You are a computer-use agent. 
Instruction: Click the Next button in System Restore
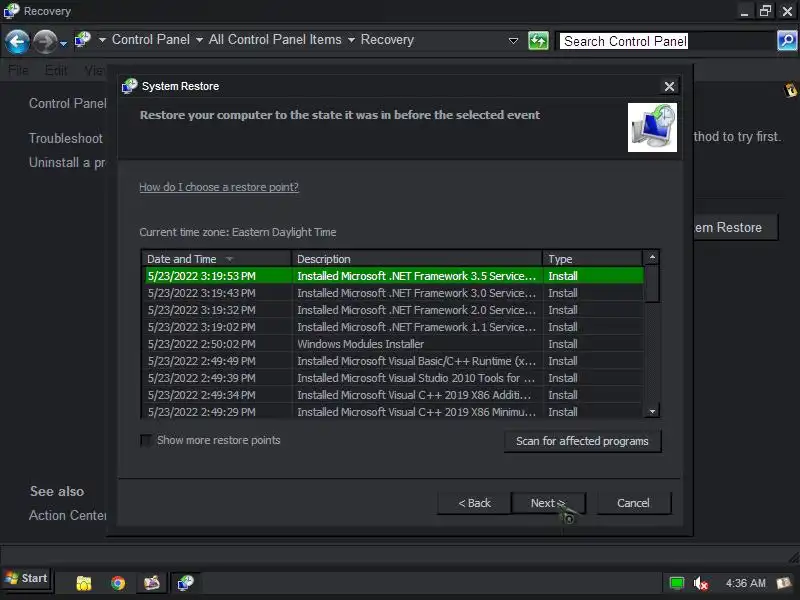point(547,503)
